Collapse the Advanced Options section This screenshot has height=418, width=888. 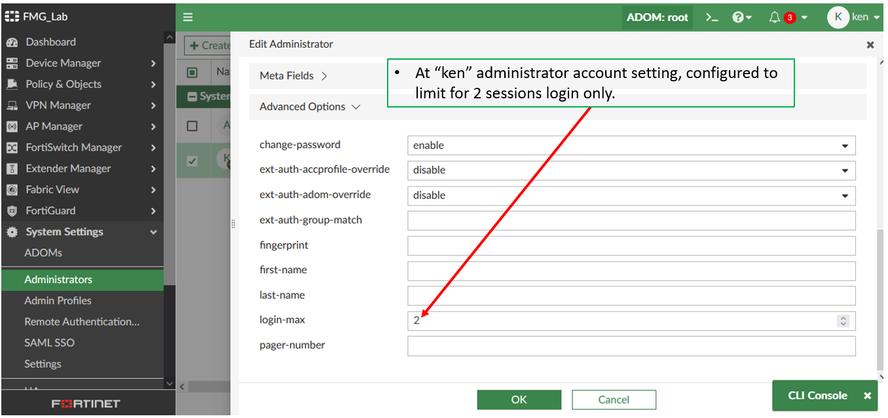click(309, 106)
